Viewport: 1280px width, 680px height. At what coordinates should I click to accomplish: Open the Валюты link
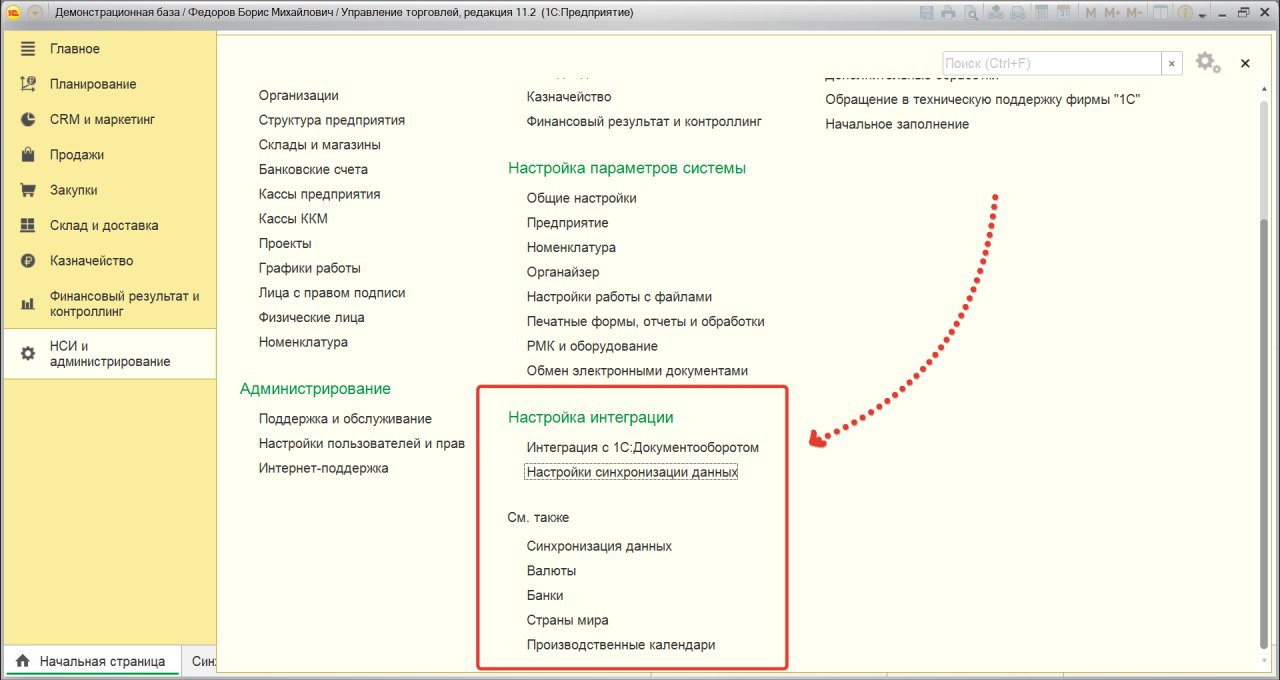[551, 571]
